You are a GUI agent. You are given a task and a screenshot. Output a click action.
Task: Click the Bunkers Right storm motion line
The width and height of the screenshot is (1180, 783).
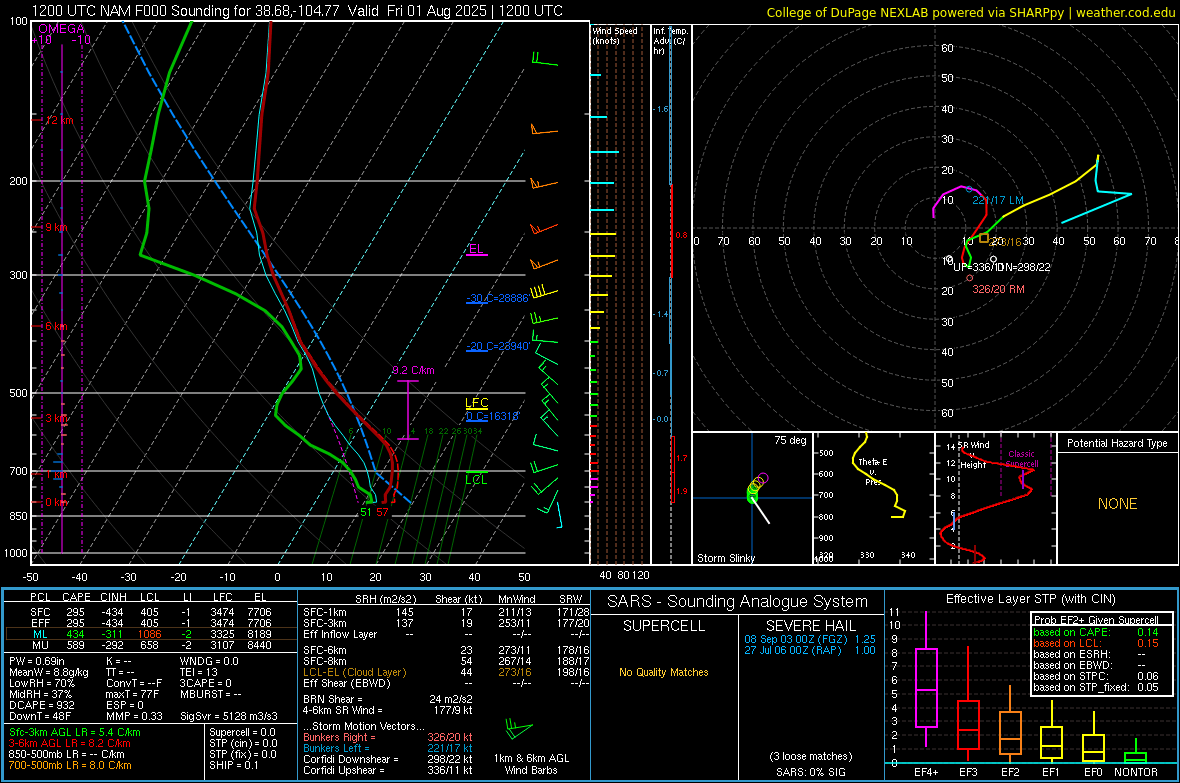coord(388,737)
